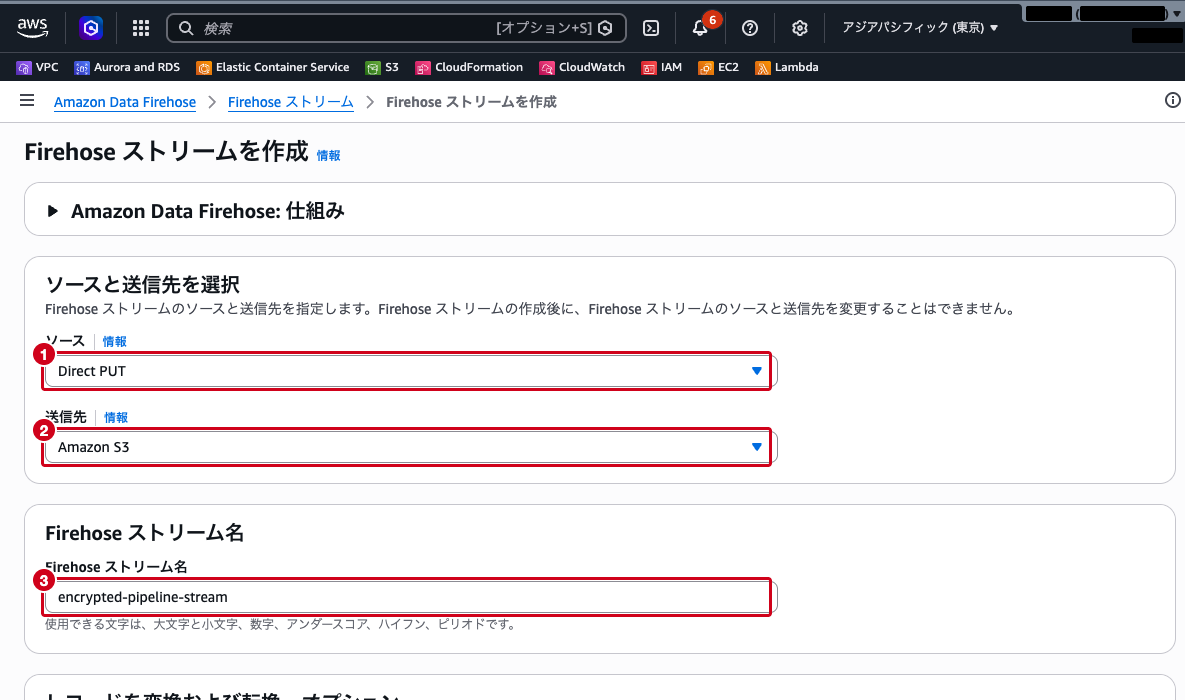
Task: Click 情報 link beside ソース label
Action: click(x=114, y=342)
